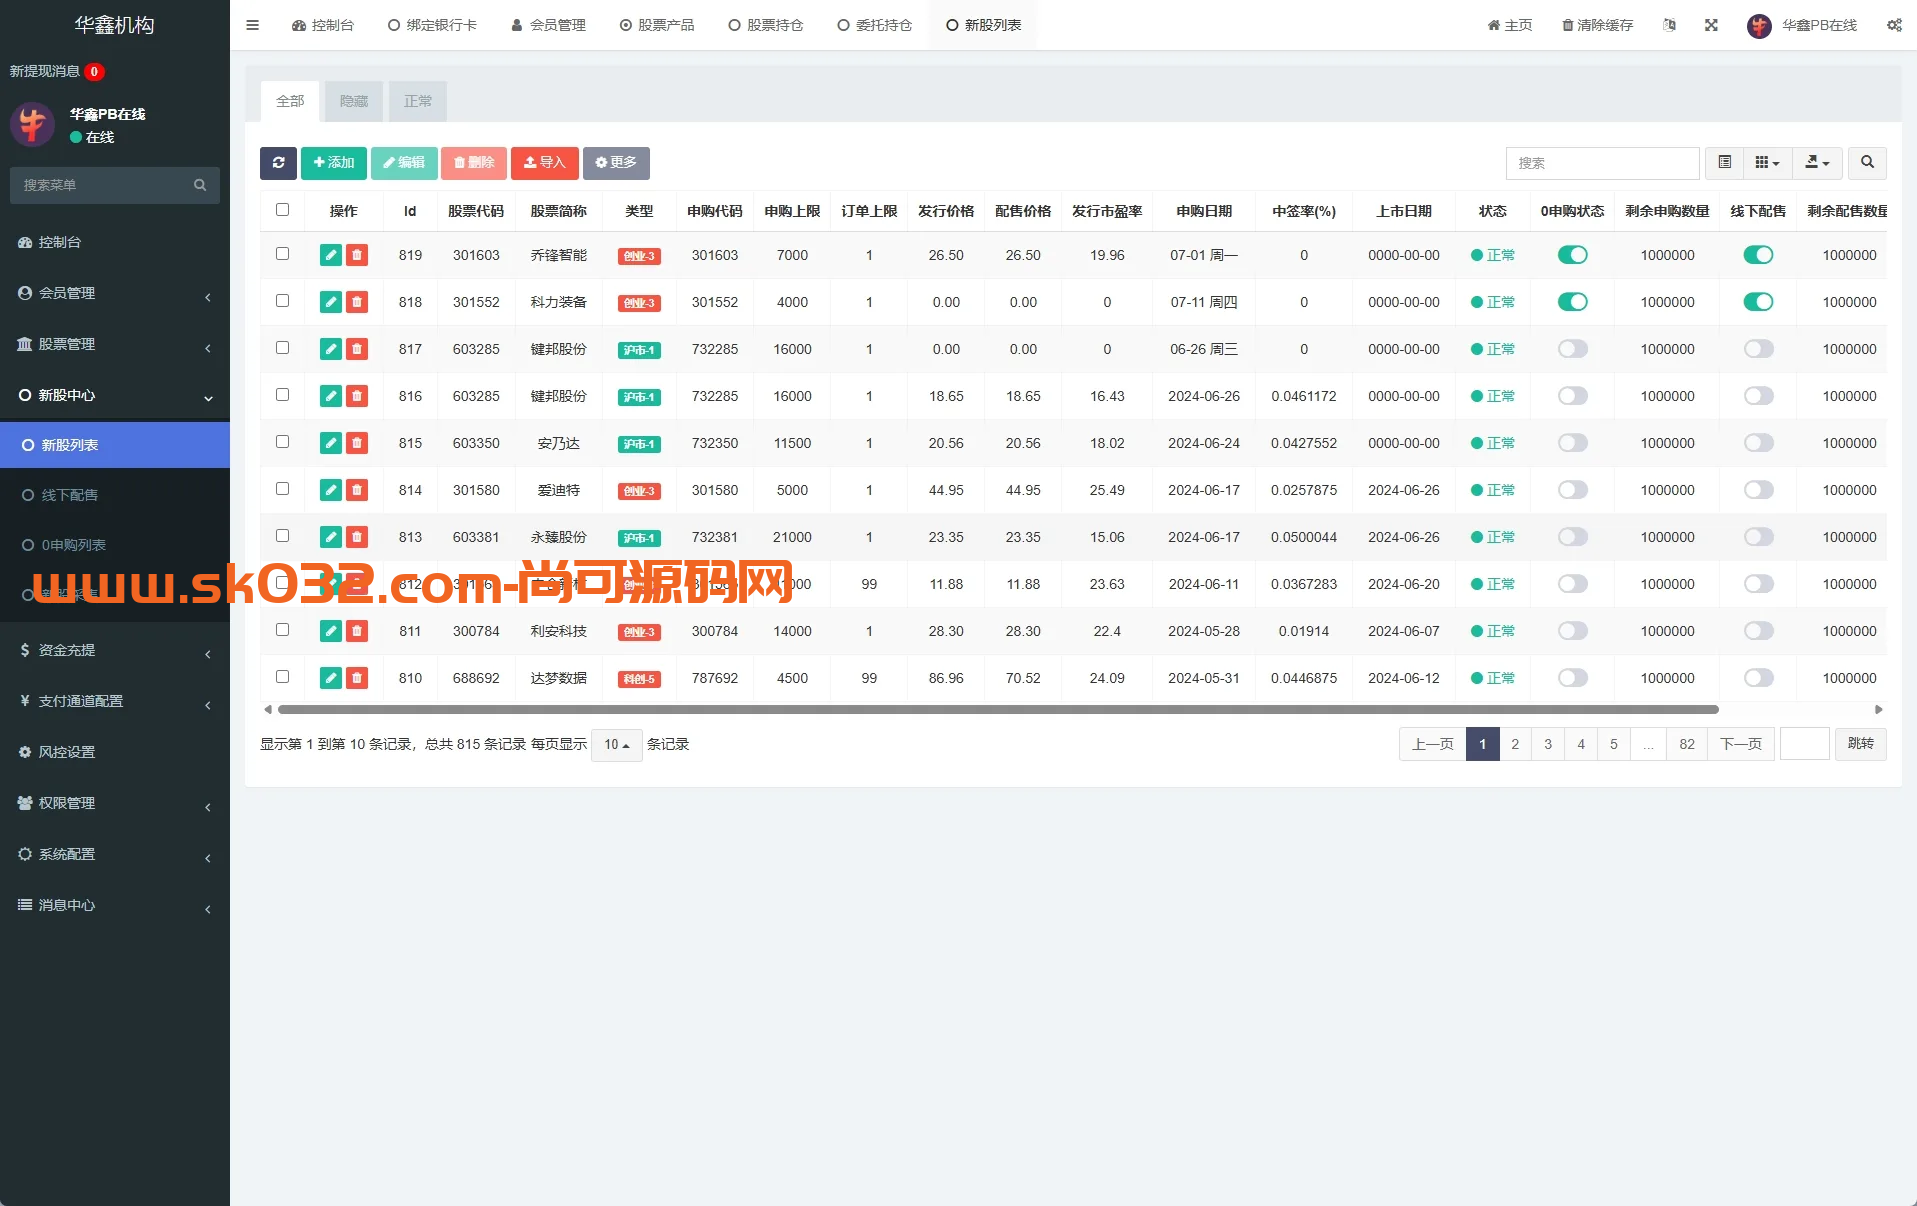The width and height of the screenshot is (1917, 1206).
Task: Enable 0申购状态 toggle for record 817
Action: 1571,349
